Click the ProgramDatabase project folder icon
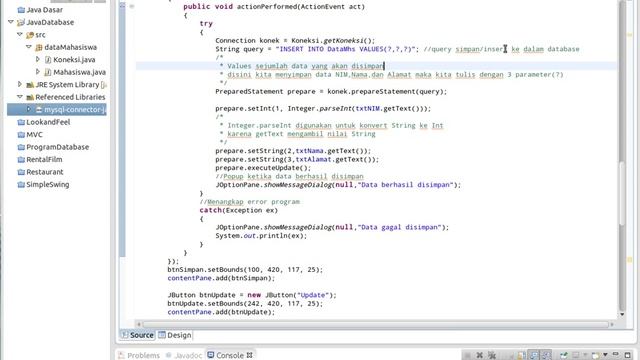This screenshot has width=640, height=360. (x=21, y=147)
